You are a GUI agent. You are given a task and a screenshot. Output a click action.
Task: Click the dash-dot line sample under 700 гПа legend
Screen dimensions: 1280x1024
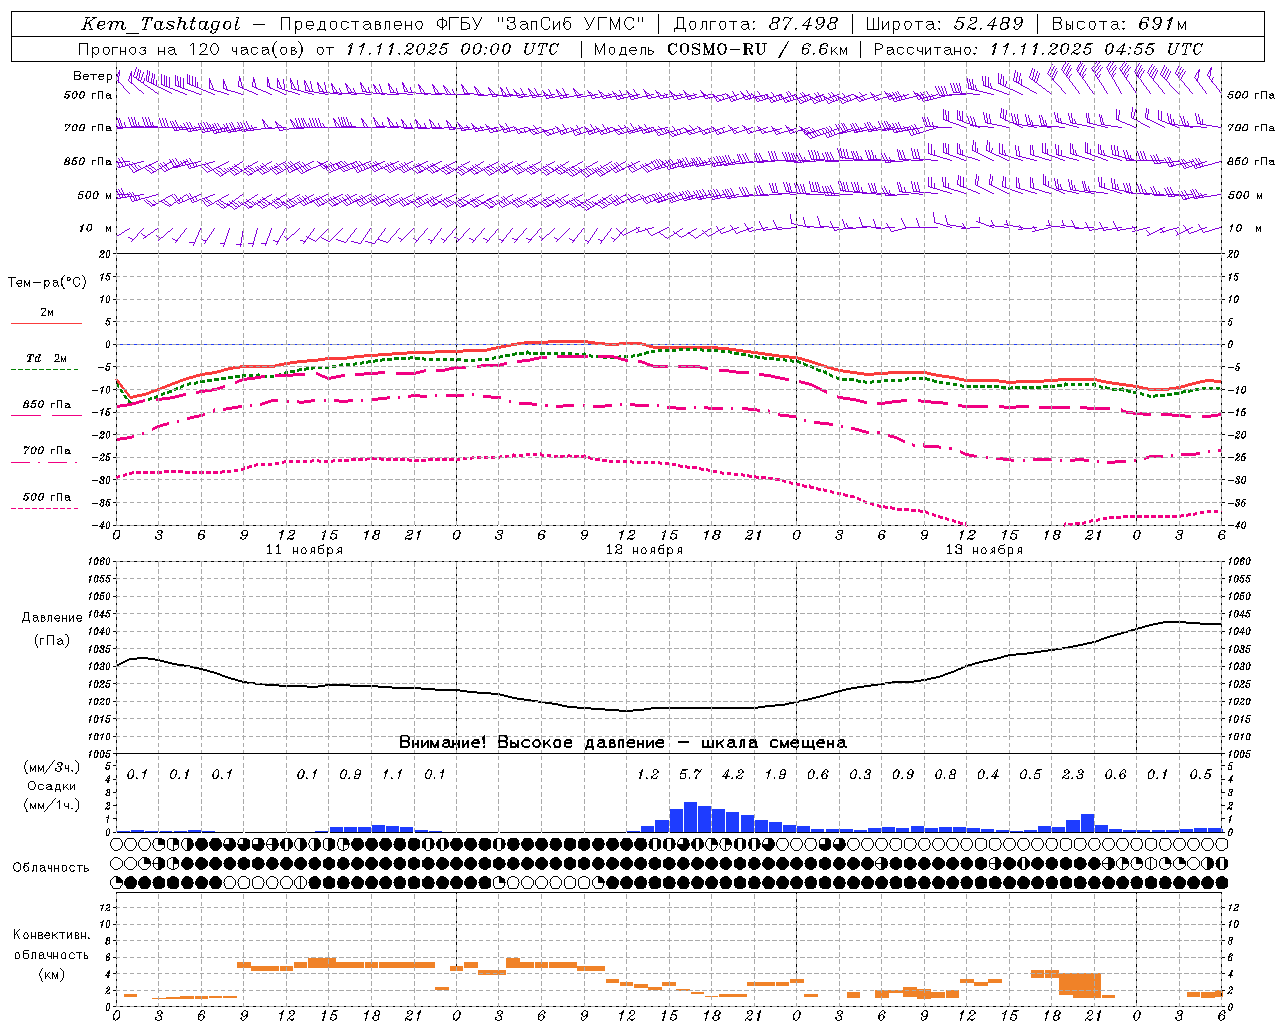click(x=44, y=462)
